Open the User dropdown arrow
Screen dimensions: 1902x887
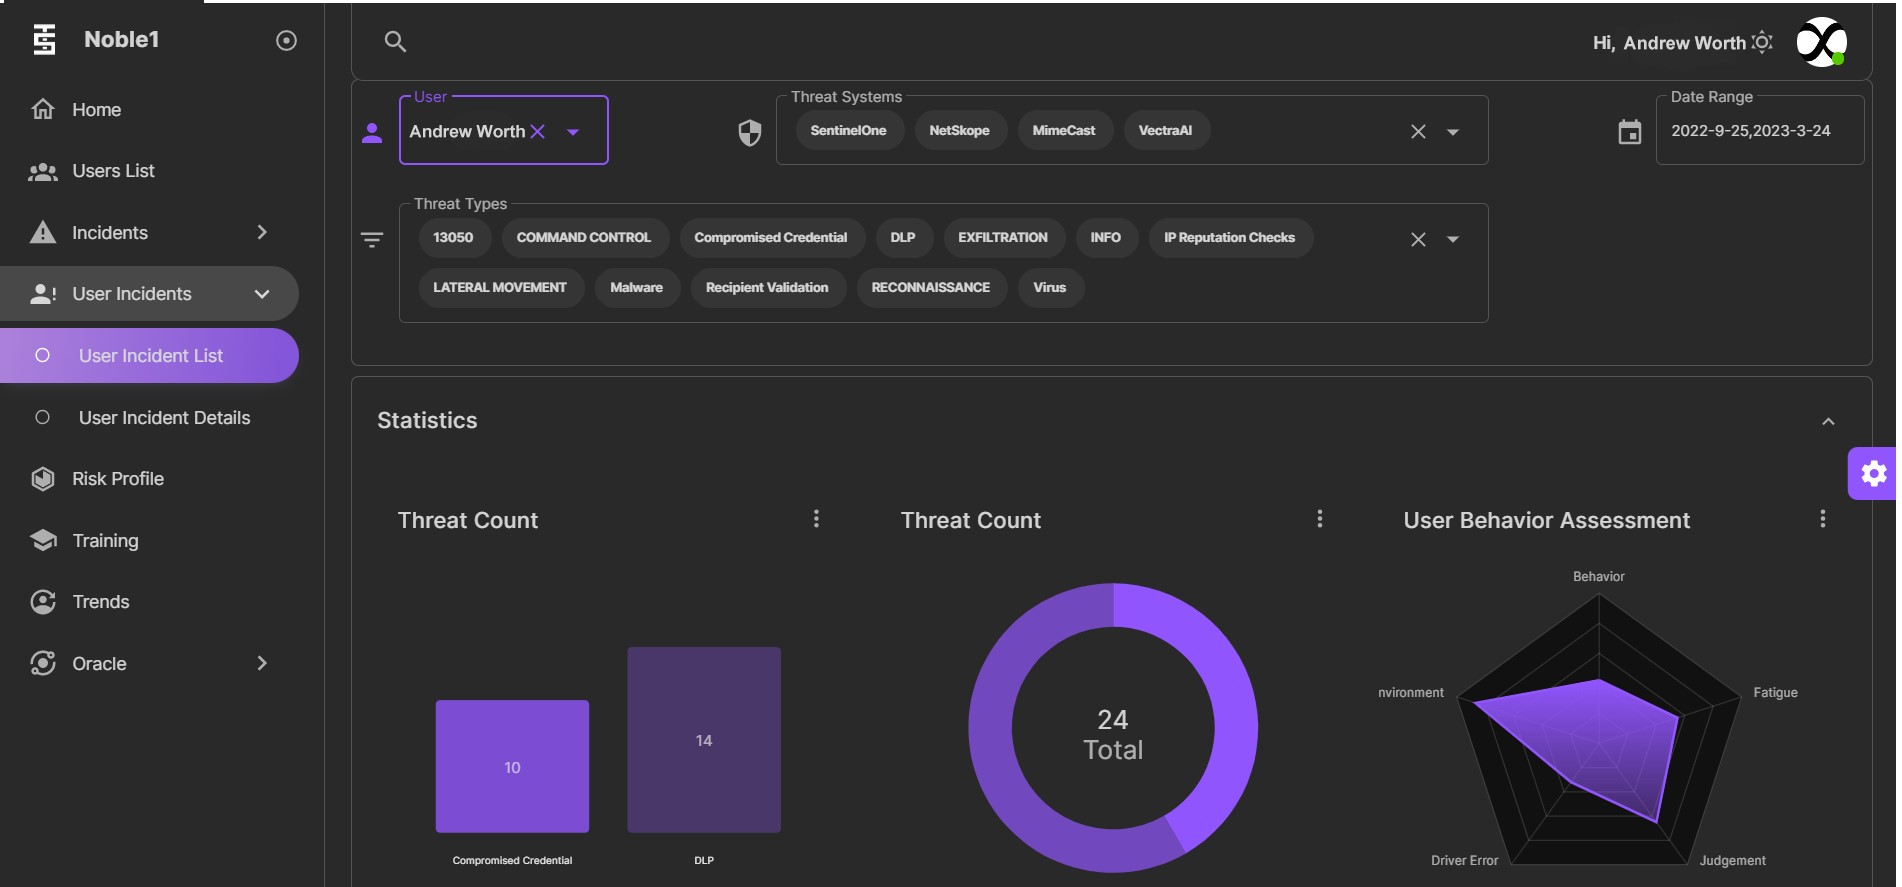coord(573,132)
